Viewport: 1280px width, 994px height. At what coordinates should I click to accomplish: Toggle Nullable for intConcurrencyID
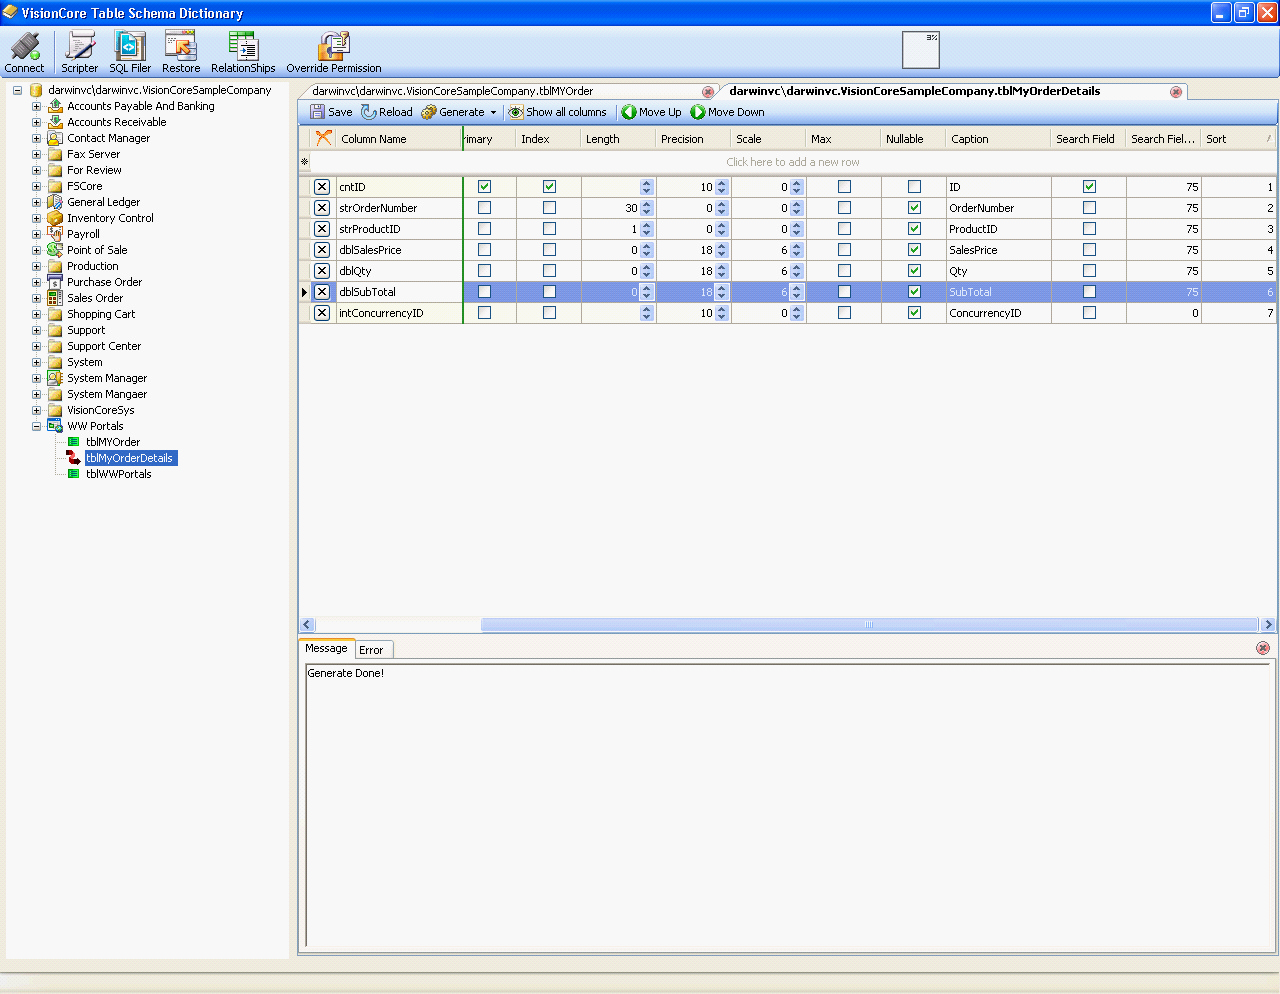pyautogui.click(x=914, y=313)
